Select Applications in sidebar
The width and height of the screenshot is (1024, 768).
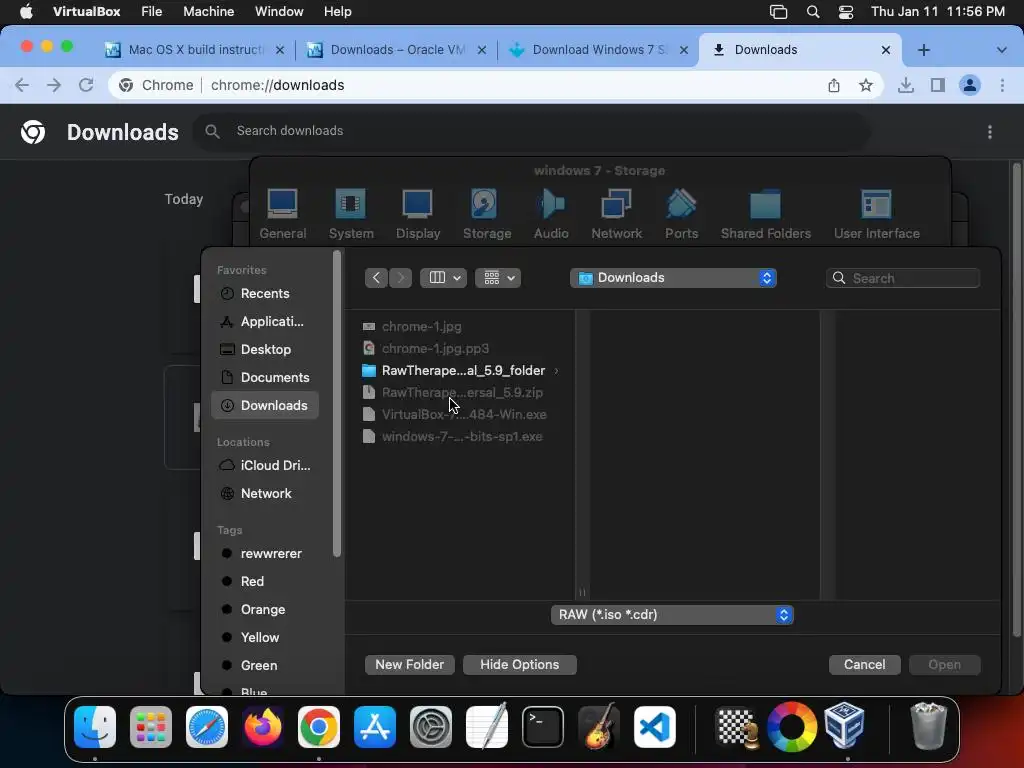[265, 322]
